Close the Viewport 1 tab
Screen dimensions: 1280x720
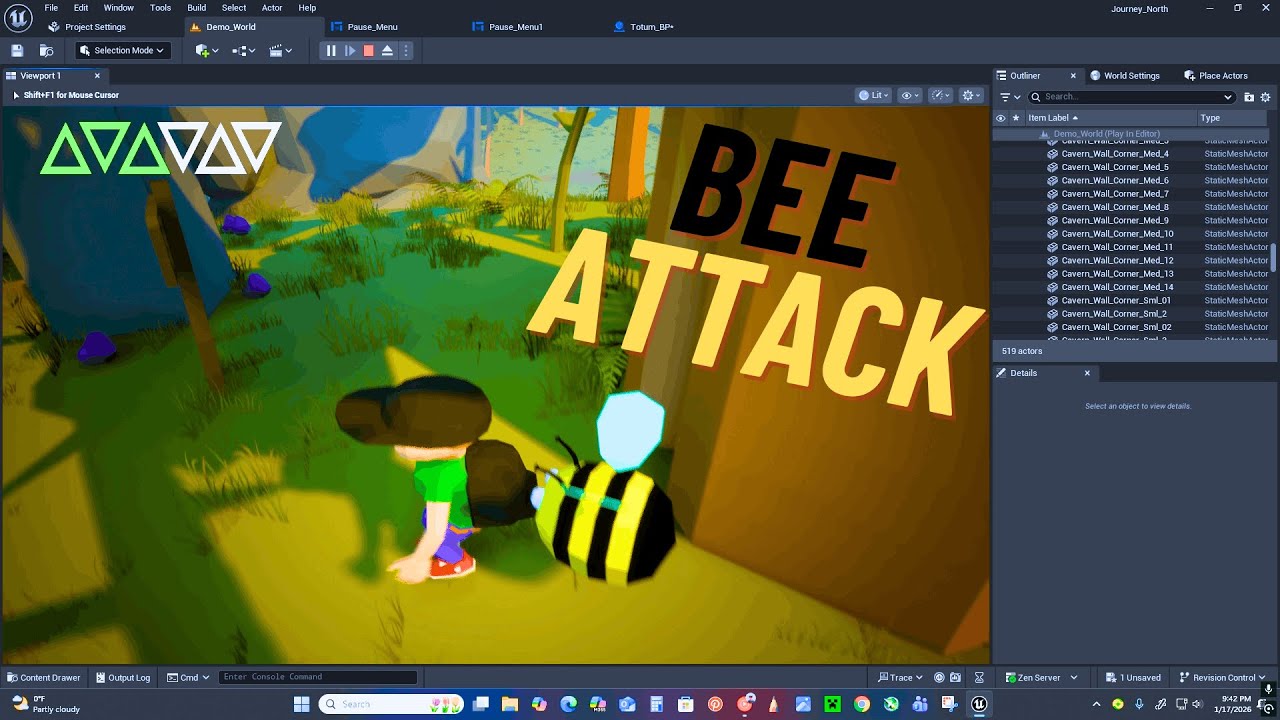pyautogui.click(x=97, y=75)
